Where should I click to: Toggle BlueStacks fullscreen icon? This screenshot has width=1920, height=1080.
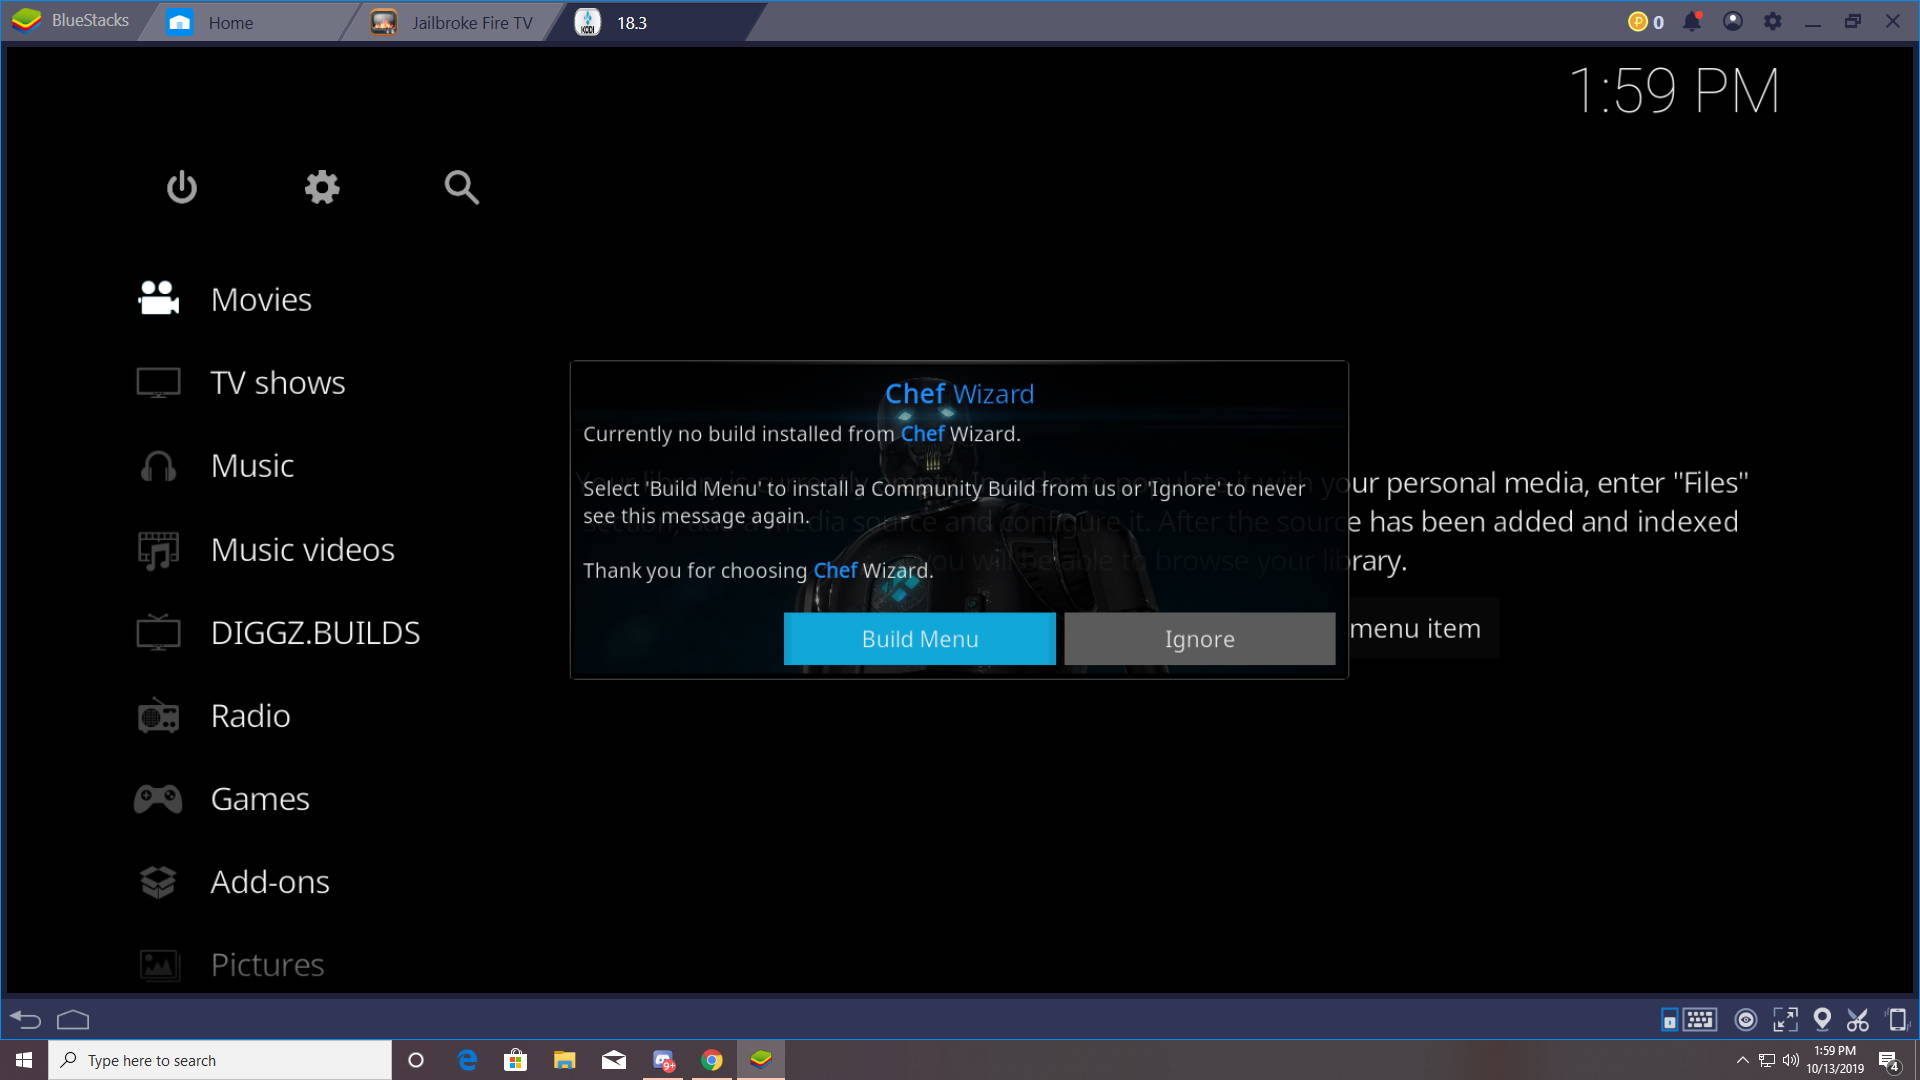(1785, 1020)
